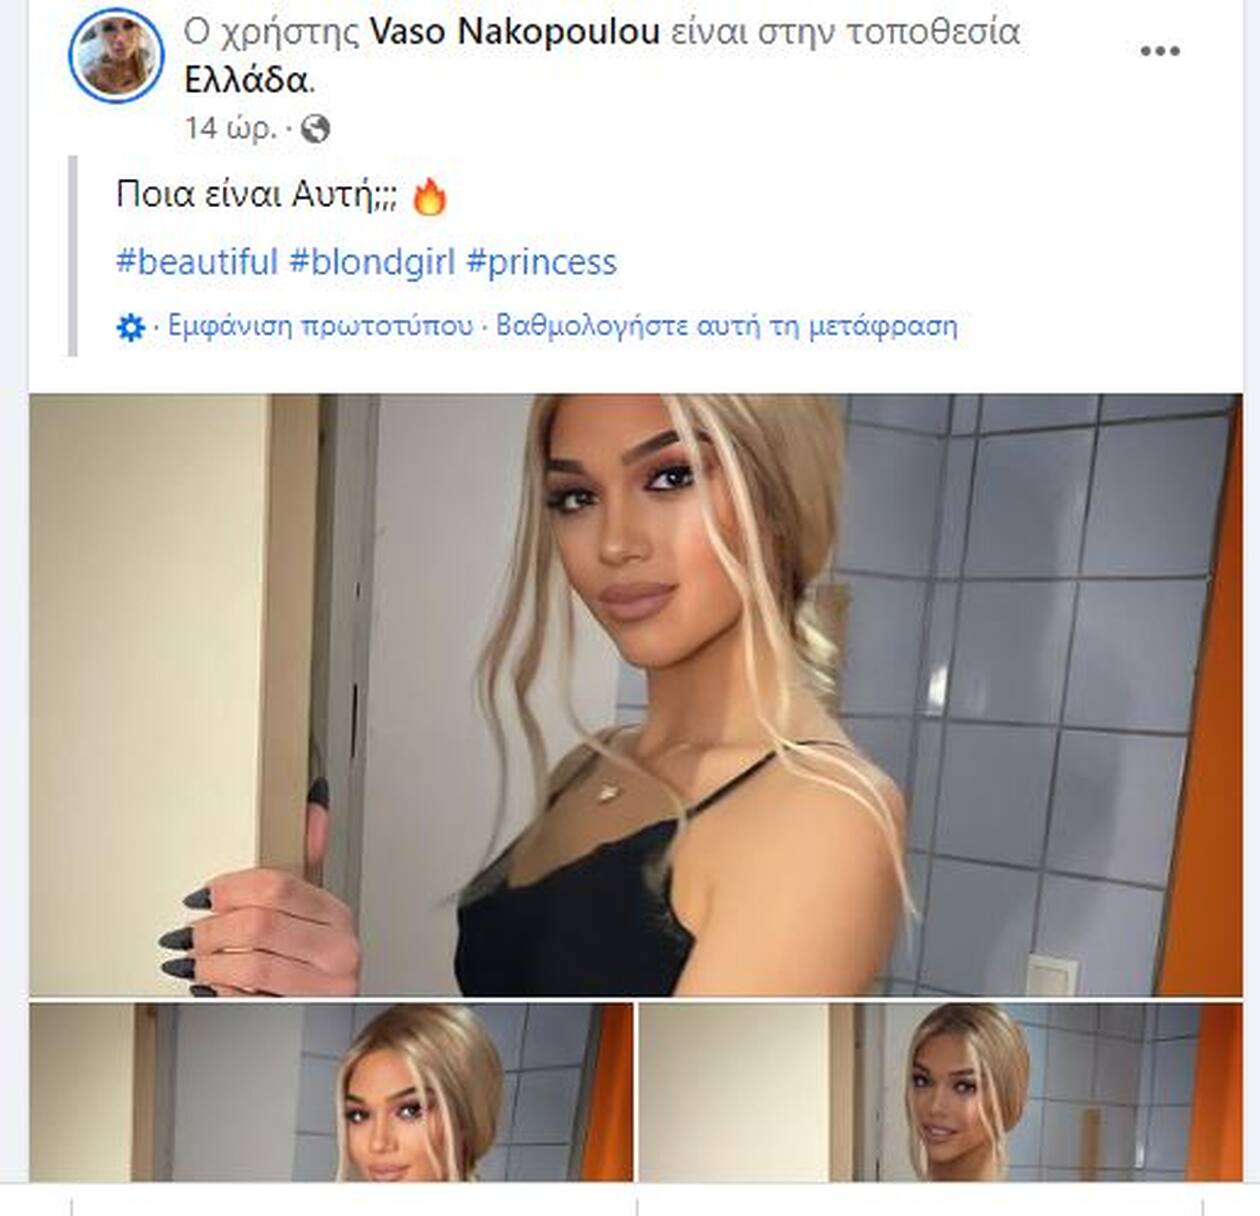Viewport: 1260px width, 1216px height.
Task: Open Vaso Nakopoulou's profile name link
Action: (515, 32)
